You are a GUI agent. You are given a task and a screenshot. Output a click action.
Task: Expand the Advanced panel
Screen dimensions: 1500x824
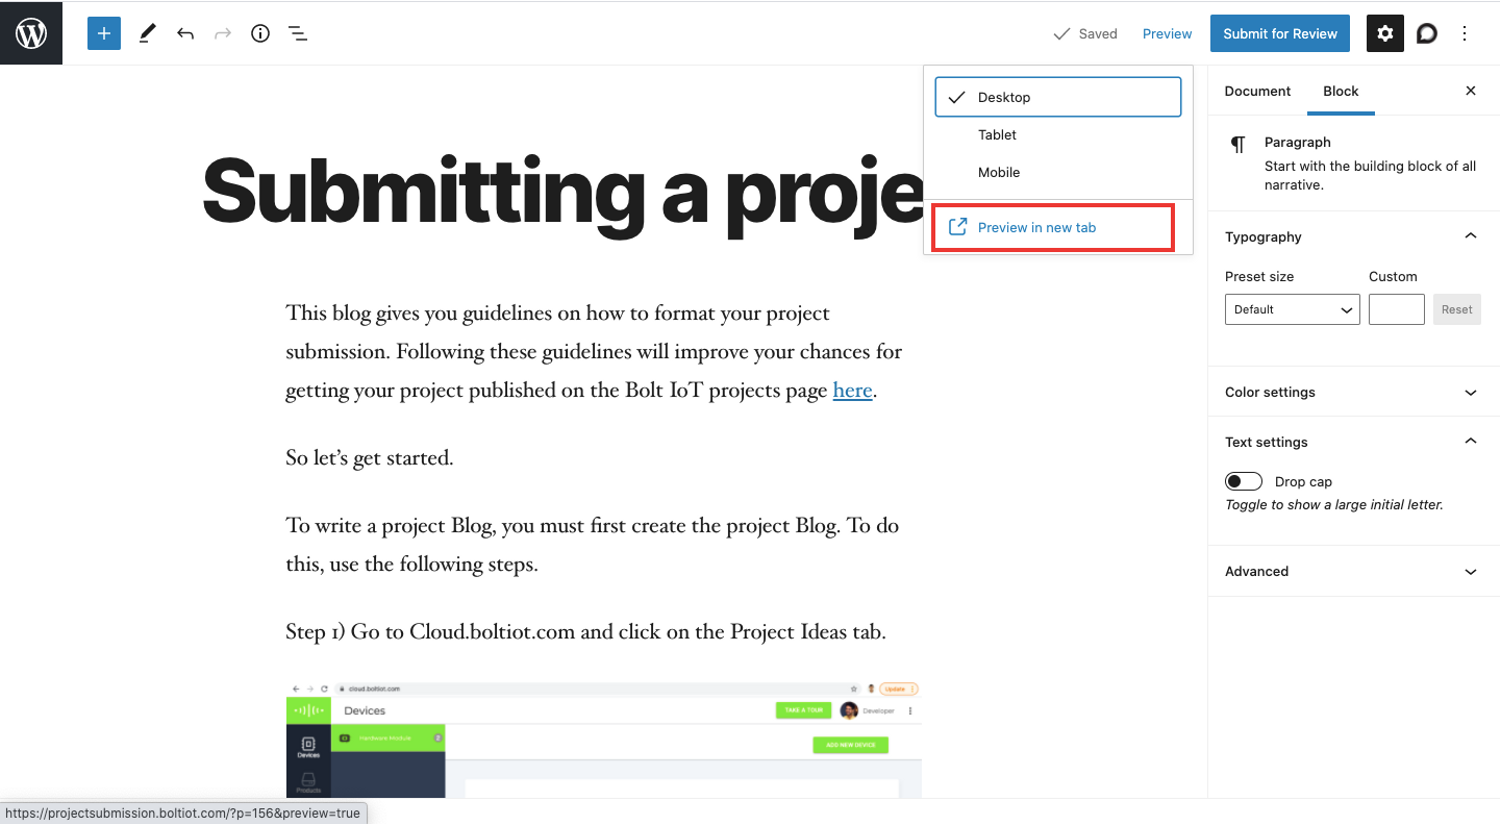1351,571
